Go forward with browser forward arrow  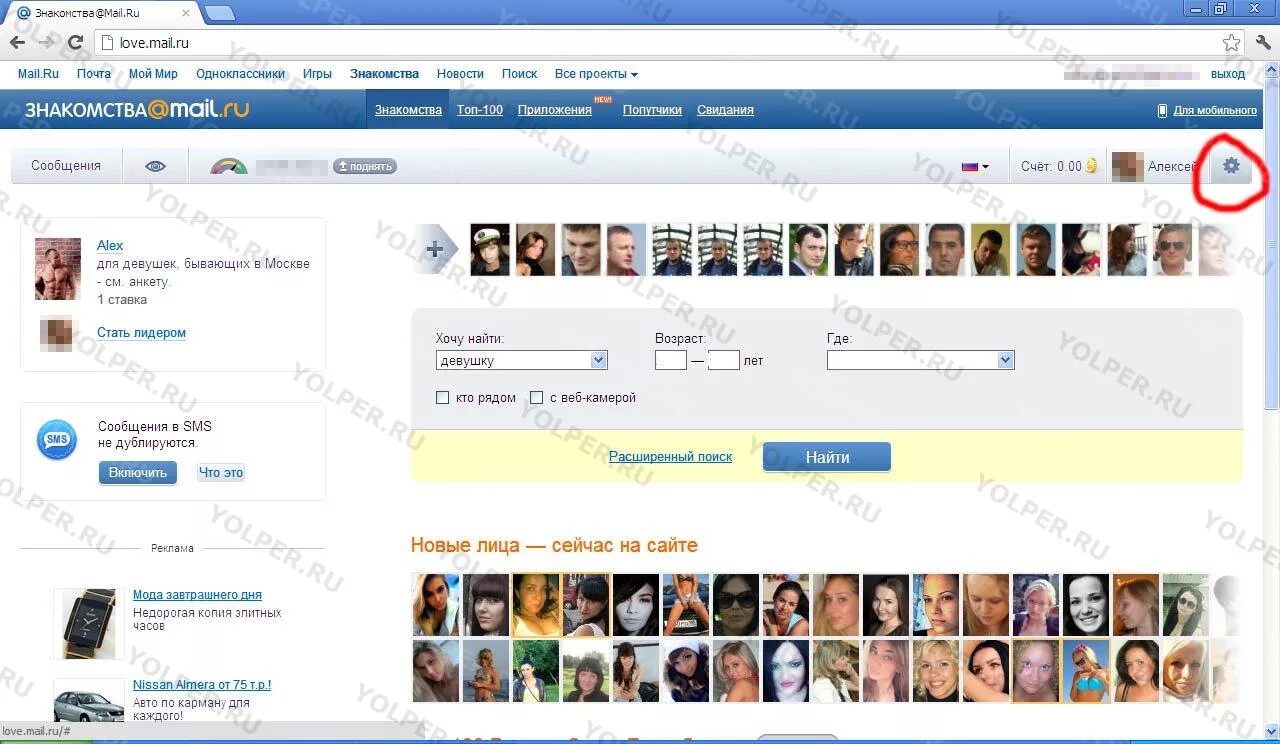pos(46,43)
